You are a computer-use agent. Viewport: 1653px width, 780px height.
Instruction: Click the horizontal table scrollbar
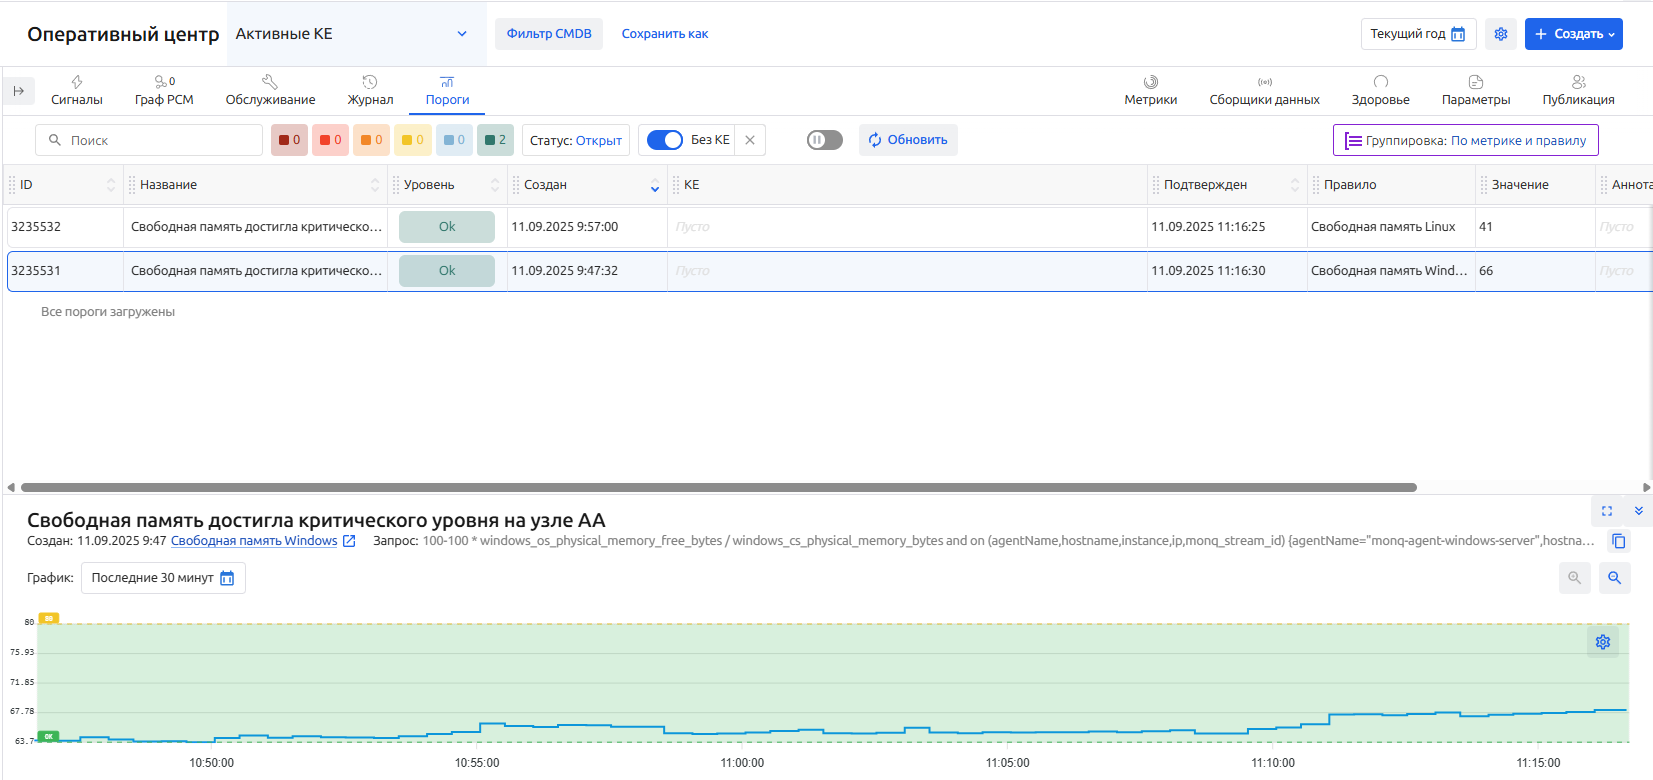pyautogui.click(x=718, y=488)
